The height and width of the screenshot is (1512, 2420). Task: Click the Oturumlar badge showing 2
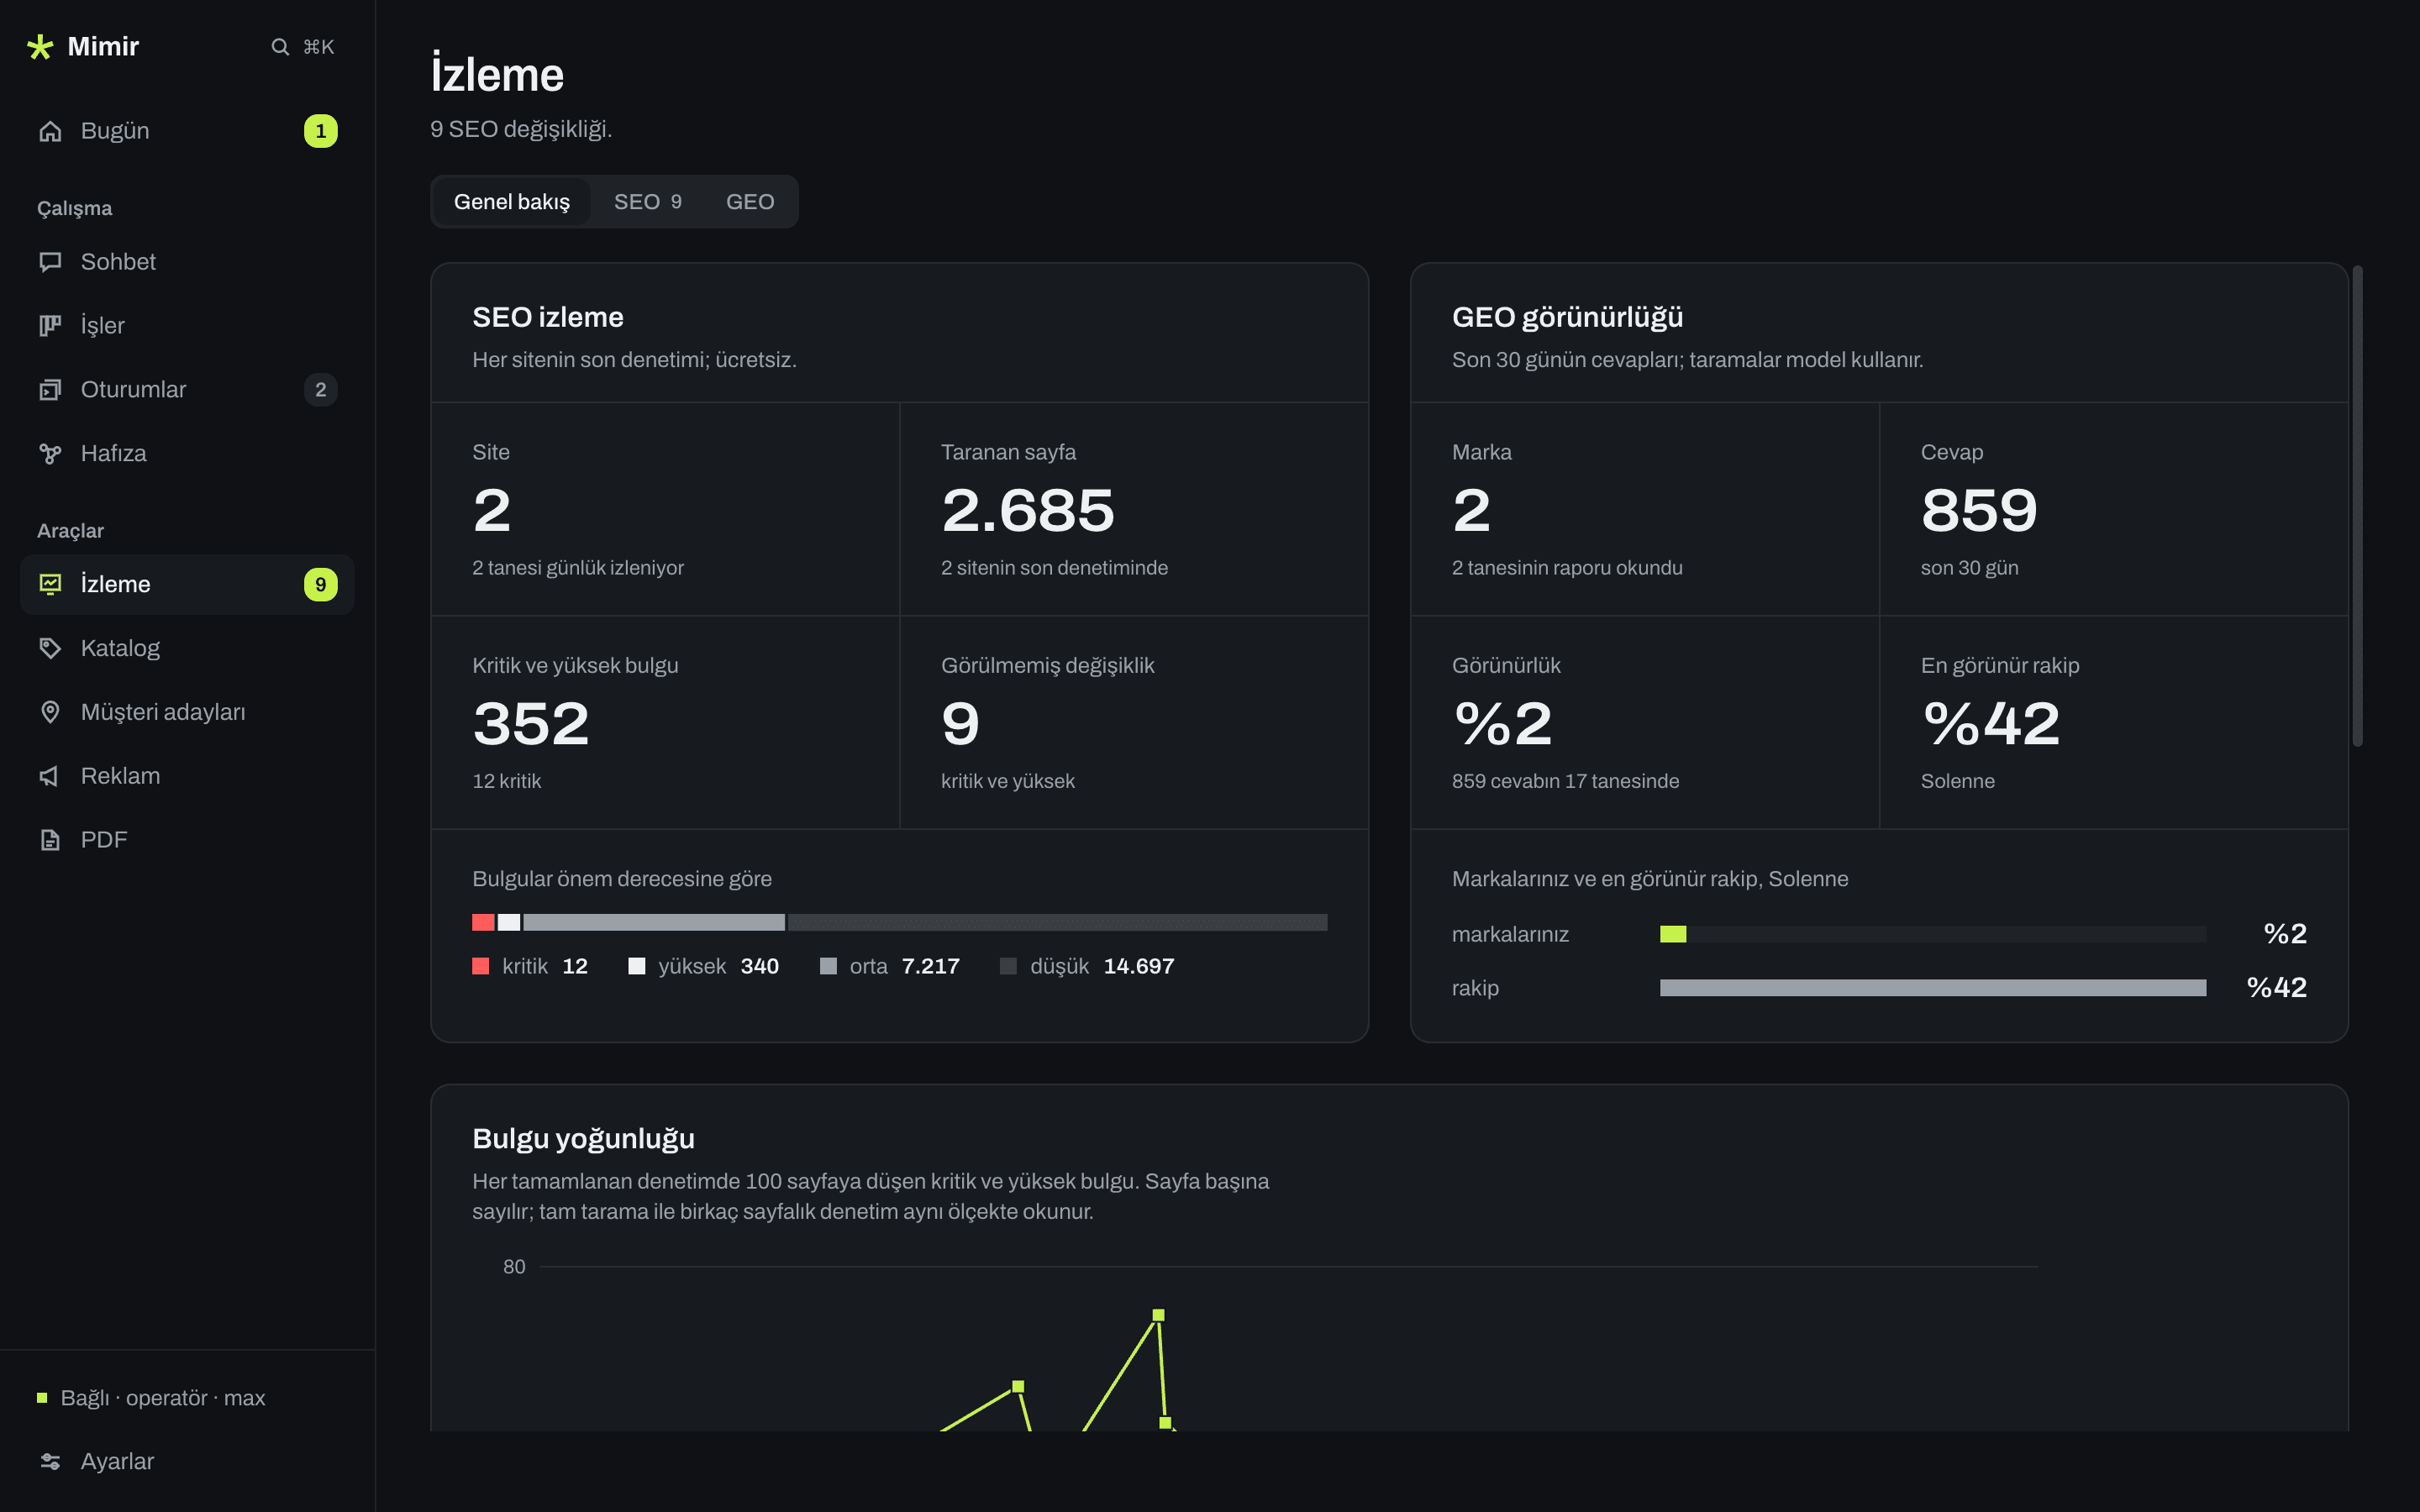tap(321, 390)
